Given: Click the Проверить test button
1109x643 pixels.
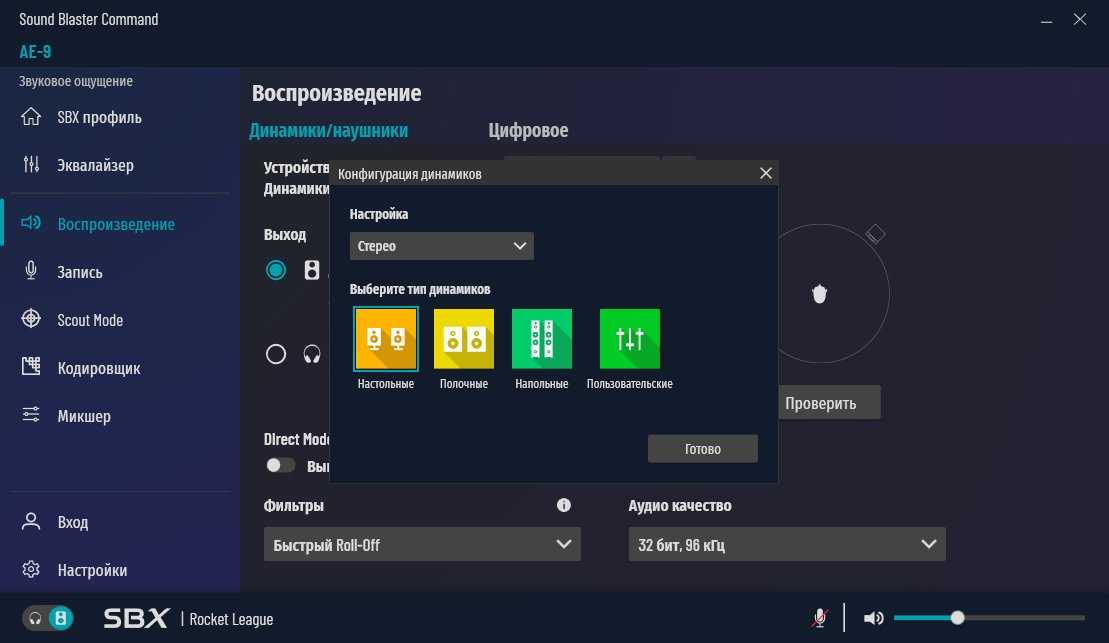Looking at the screenshot, I should [820, 404].
